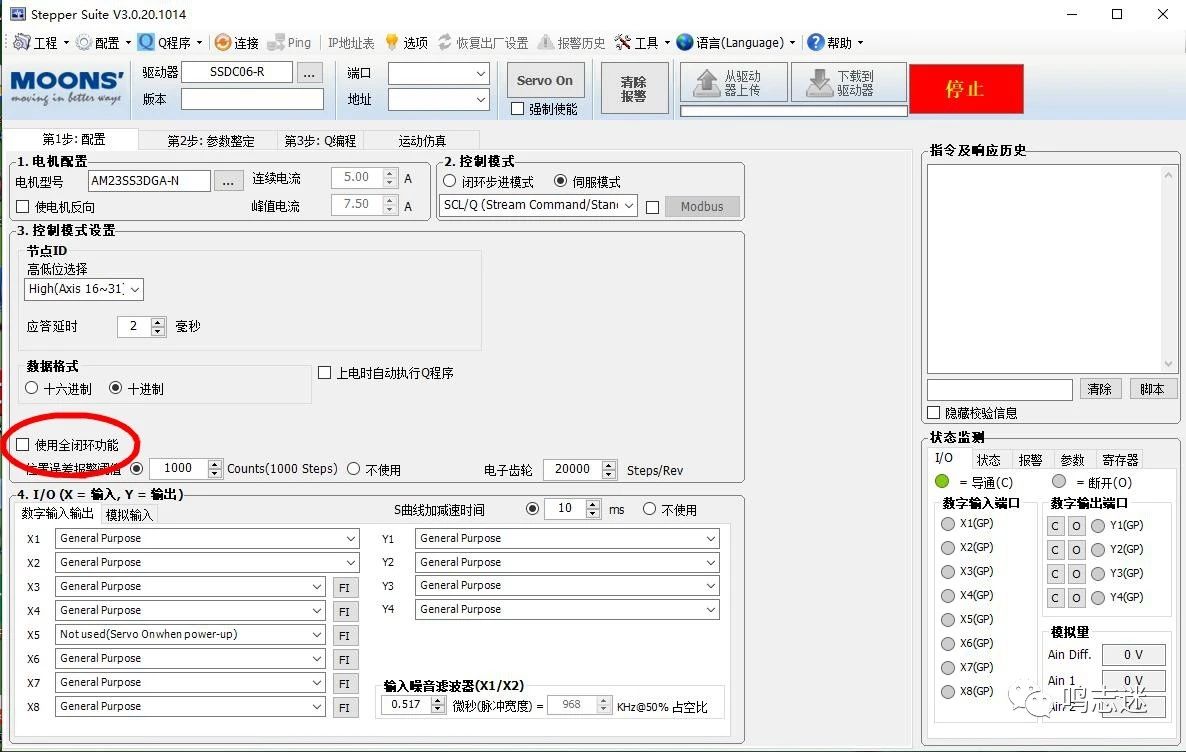Viewport: 1186px width, 752px height.
Task: Click the command entry field
Action: (x=1000, y=390)
